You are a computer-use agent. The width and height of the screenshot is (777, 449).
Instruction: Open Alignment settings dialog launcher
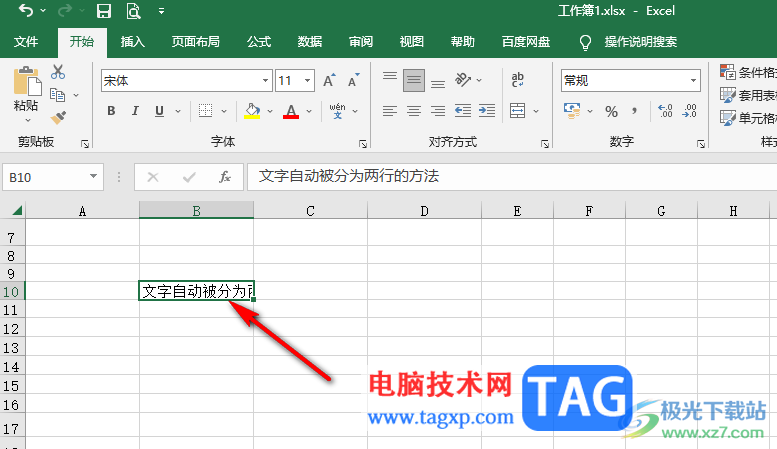[545, 144]
